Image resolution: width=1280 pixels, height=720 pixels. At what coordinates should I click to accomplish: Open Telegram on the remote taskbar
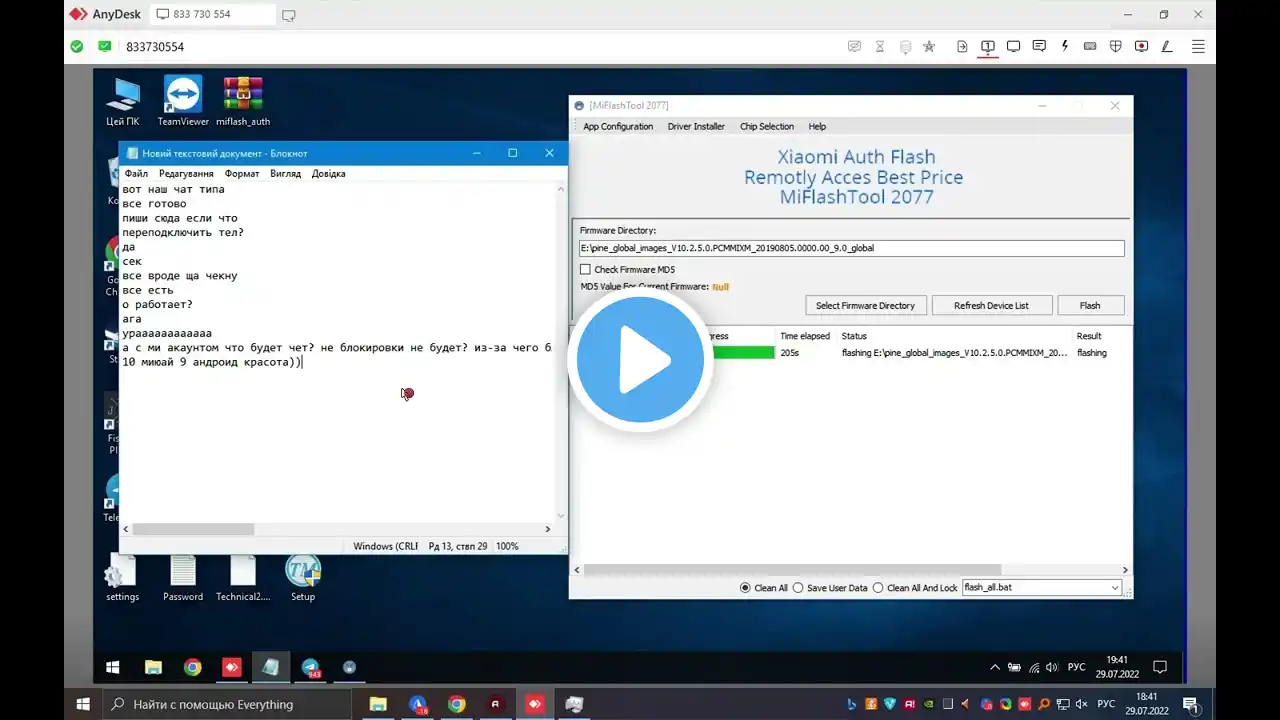click(x=310, y=667)
